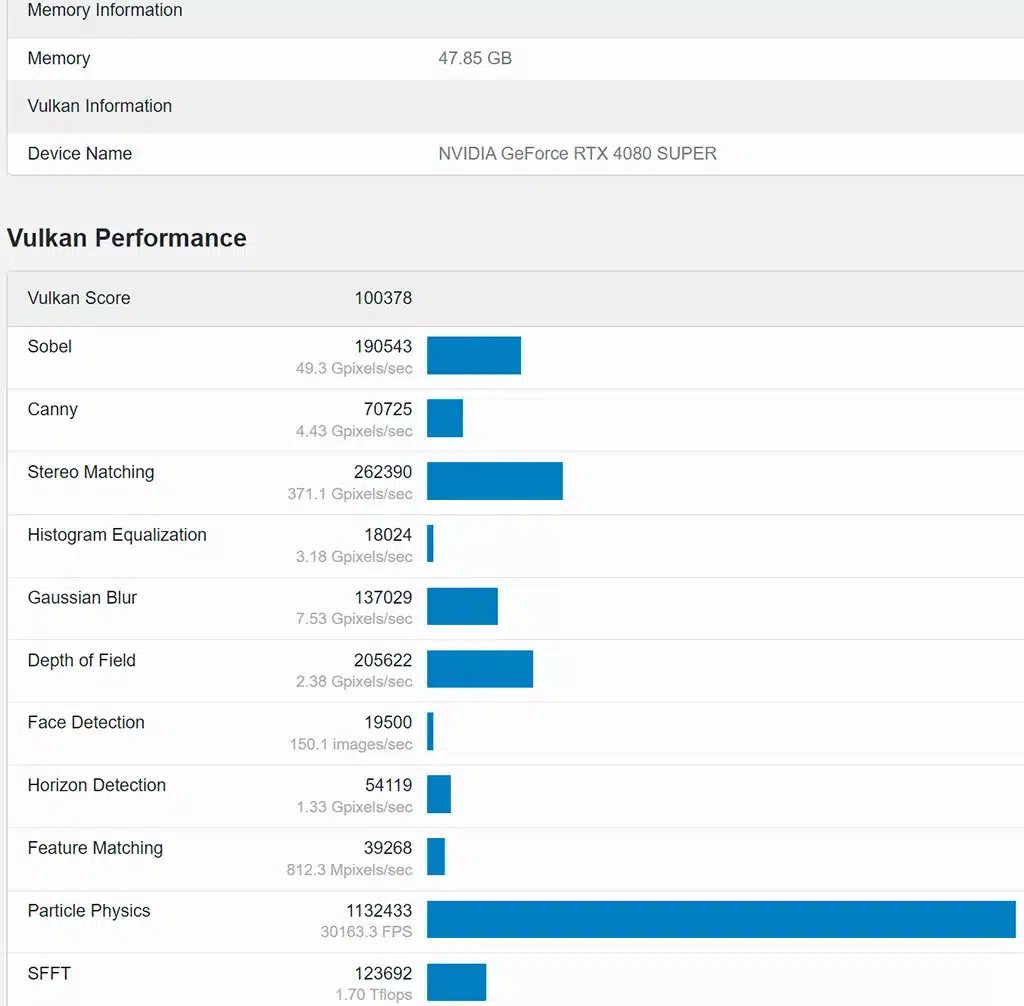This screenshot has height=1006, width=1024.
Task: Click the Stereo Matching 371.1 Gpixels/sec text
Action: [x=350, y=494]
